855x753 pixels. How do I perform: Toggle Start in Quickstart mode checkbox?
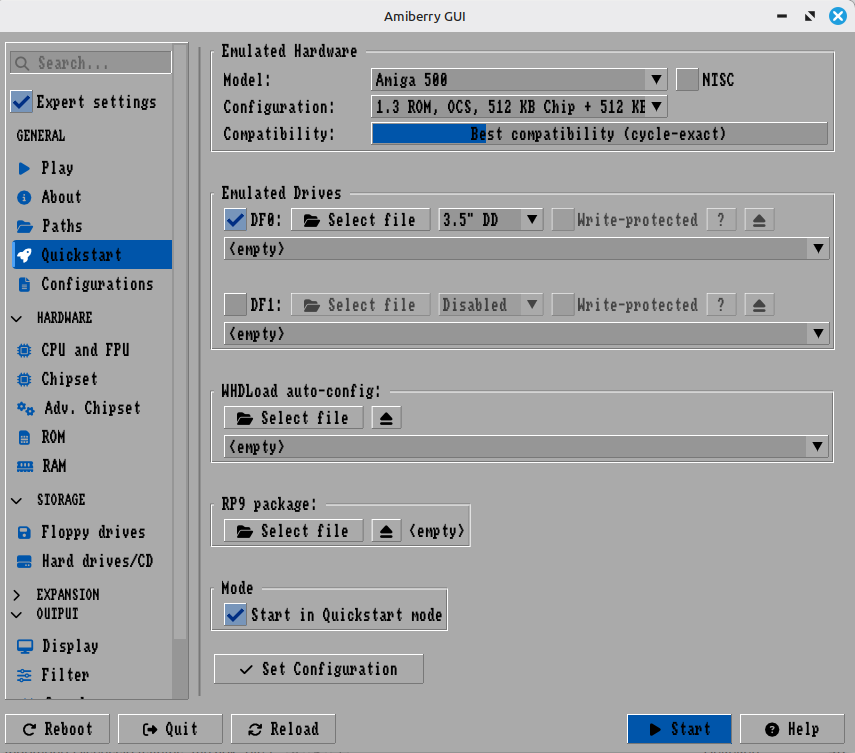[x=235, y=615]
